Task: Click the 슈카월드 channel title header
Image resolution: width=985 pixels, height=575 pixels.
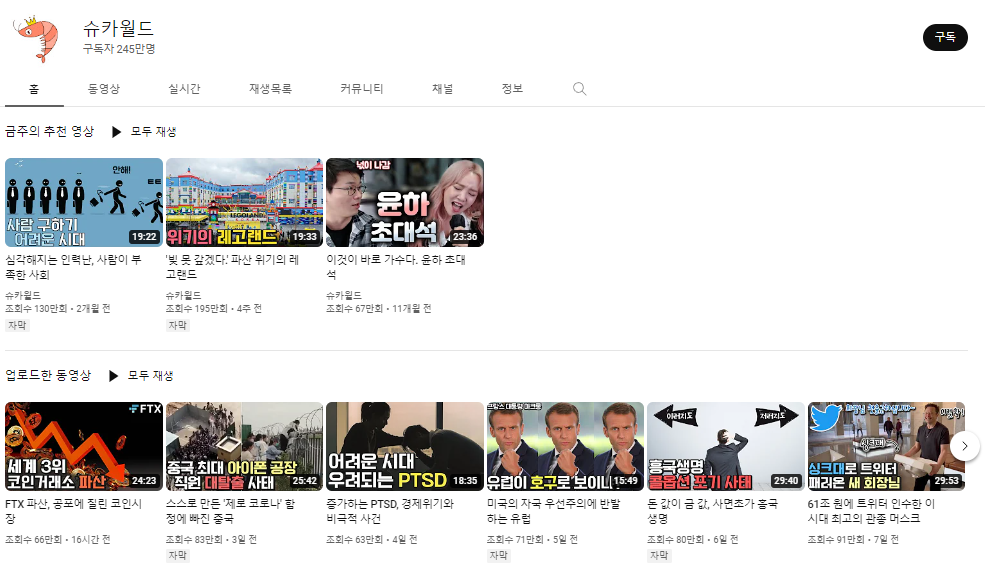Action: pyautogui.click(x=118, y=28)
